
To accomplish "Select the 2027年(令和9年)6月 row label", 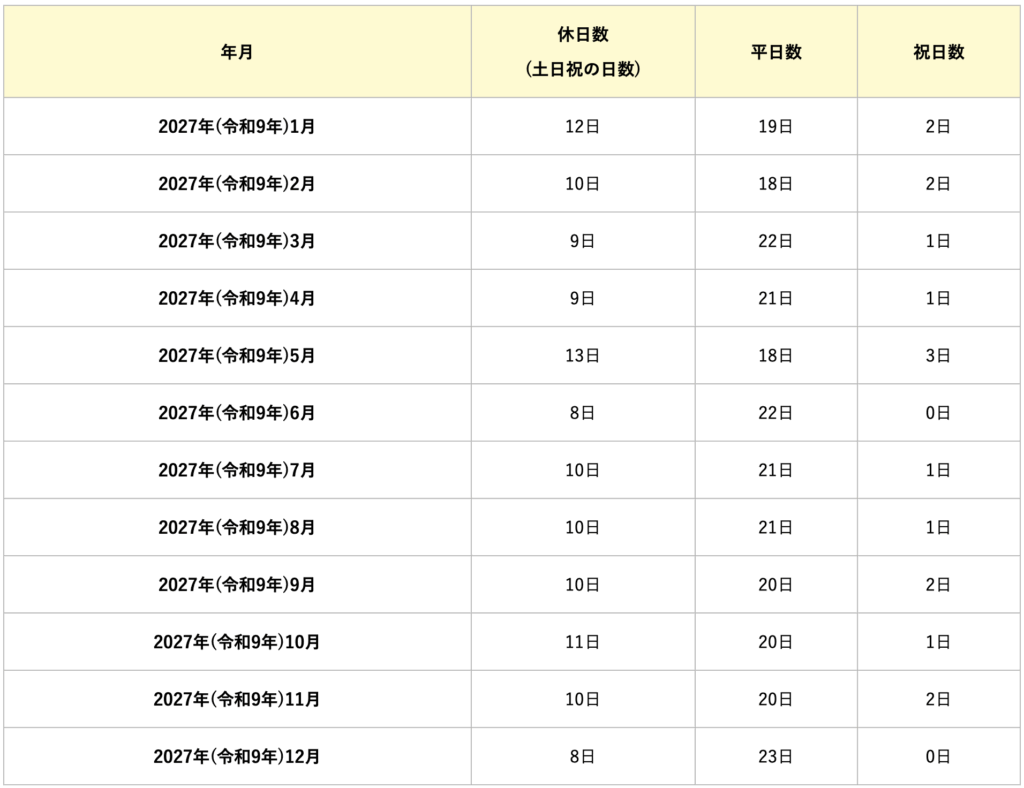I will pyautogui.click(x=237, y=413).
